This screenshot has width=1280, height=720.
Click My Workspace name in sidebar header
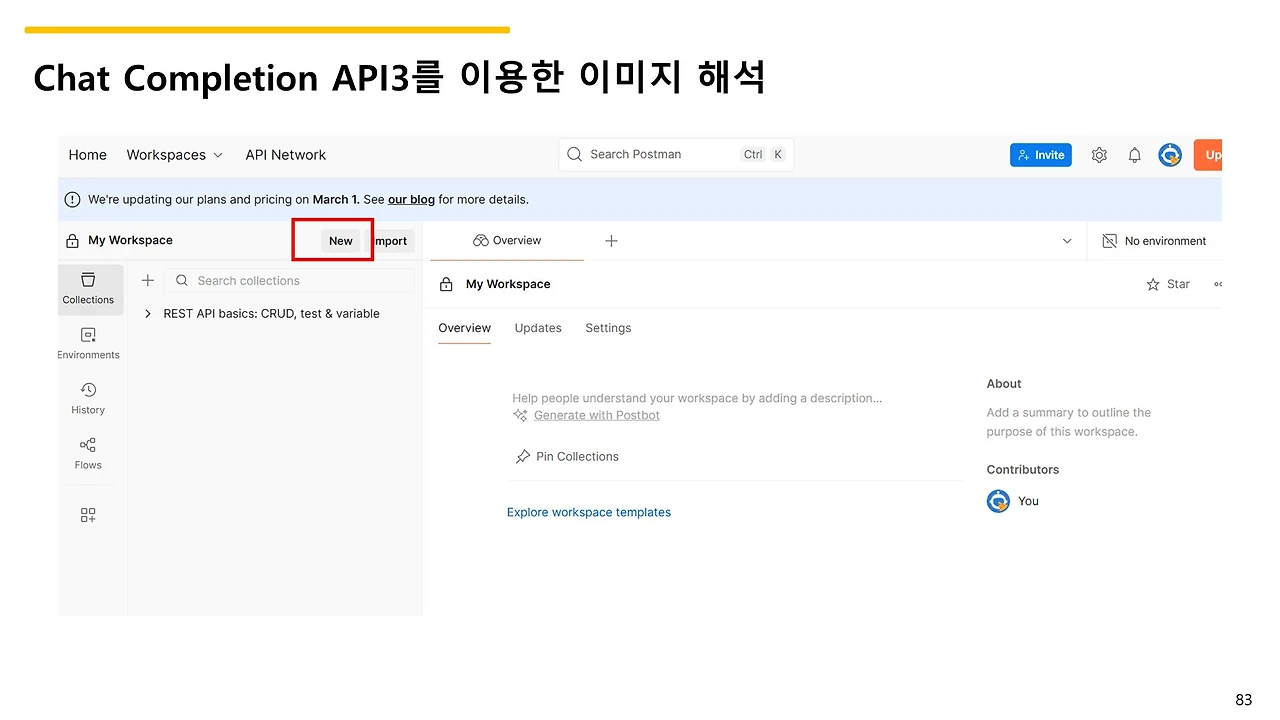click(x=130, y=241)
